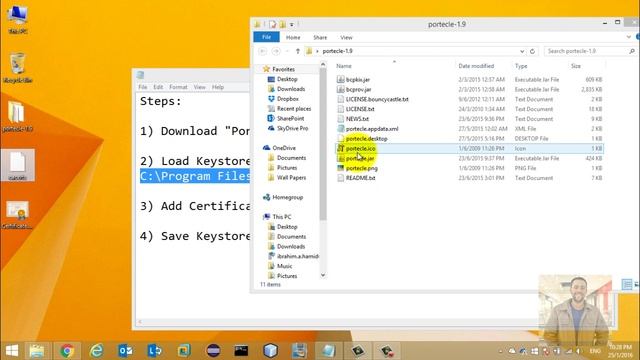
Task: Open Notepad File menu
Action: point(142,87)
